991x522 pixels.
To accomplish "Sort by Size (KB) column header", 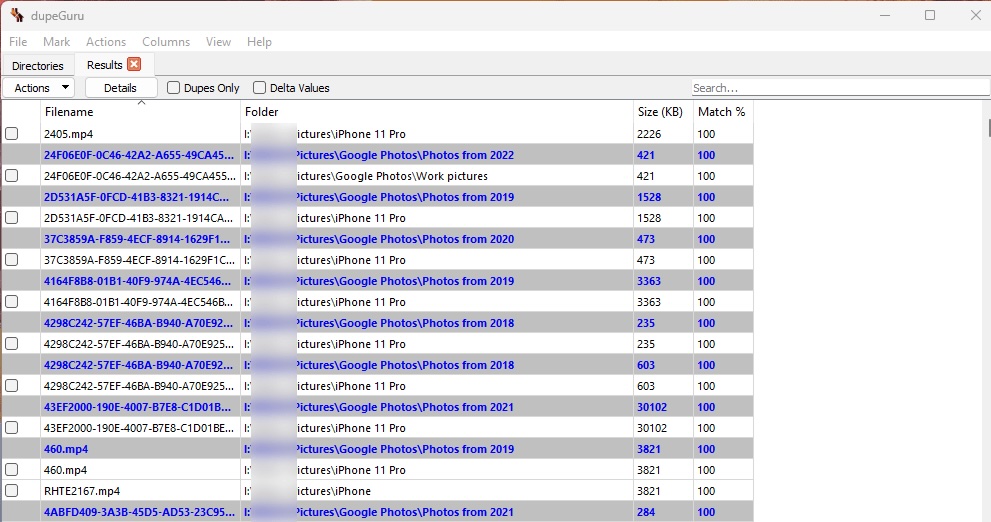I will 663,112.
